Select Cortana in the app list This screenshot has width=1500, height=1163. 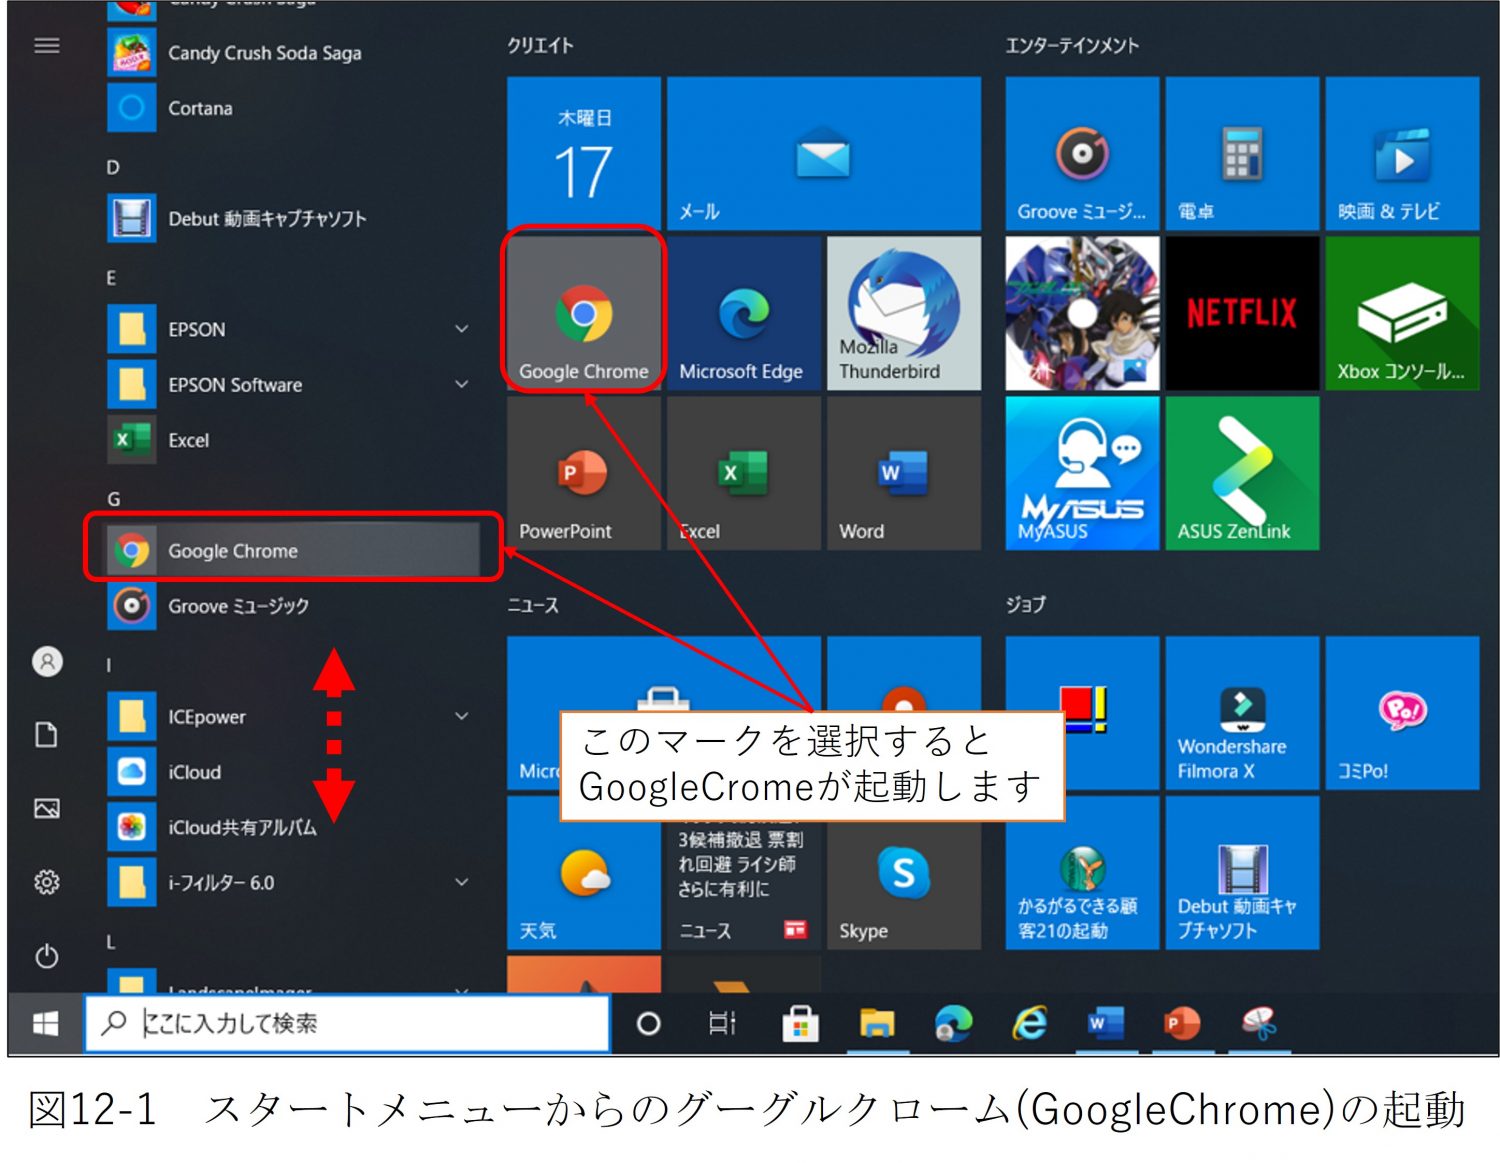(293, 108)
